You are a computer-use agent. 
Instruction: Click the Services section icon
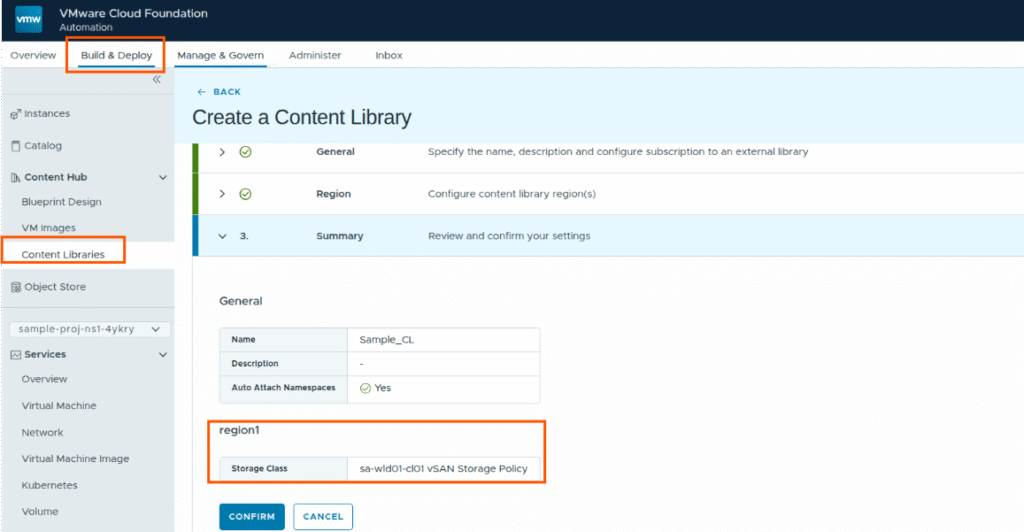click(x=15, y=355)
